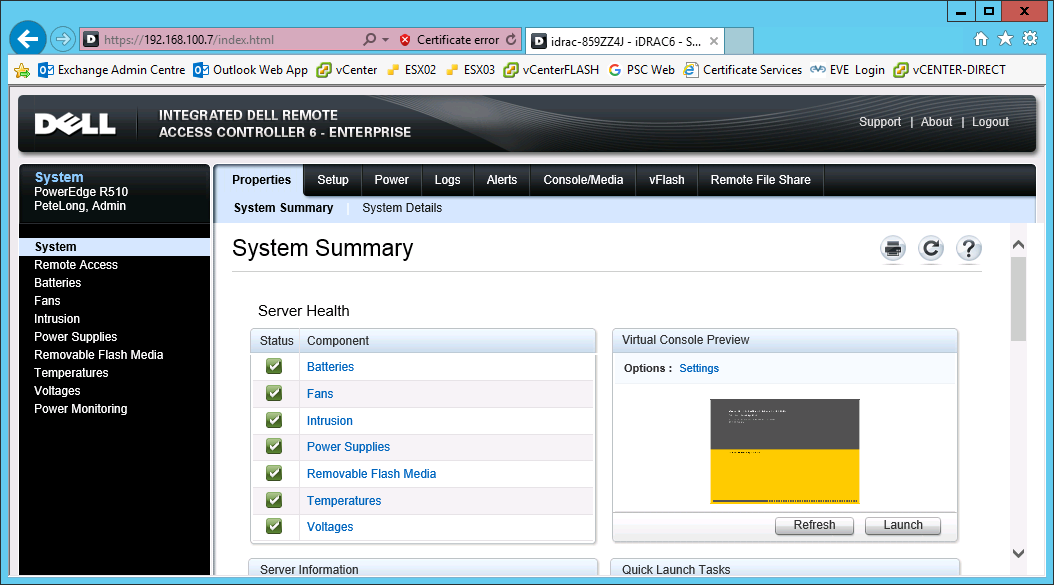Click the browser Forward arrow button
1054x585 pixels.
click(63, 39)
